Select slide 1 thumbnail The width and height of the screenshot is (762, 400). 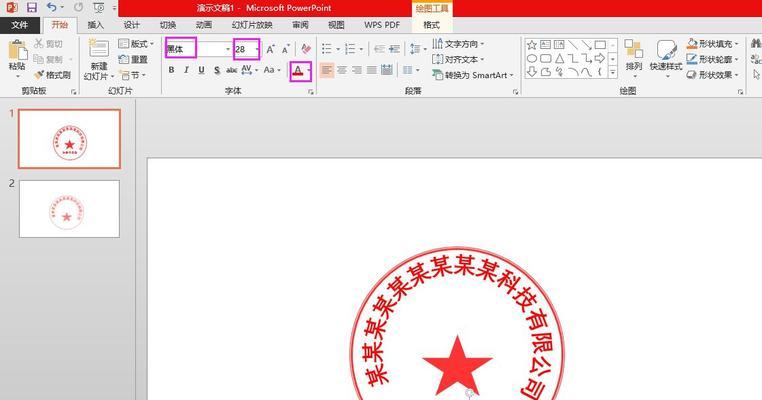coord(69,139)
